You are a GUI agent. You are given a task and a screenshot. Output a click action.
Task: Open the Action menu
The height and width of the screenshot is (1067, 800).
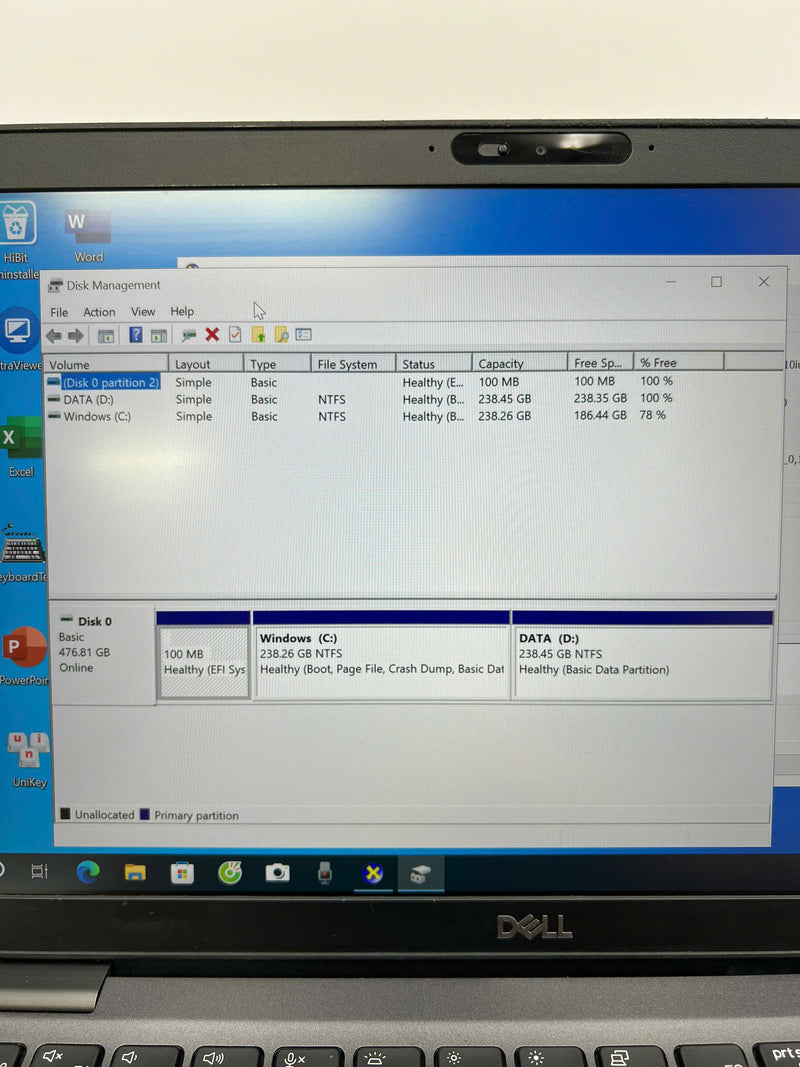coord(99,311)
